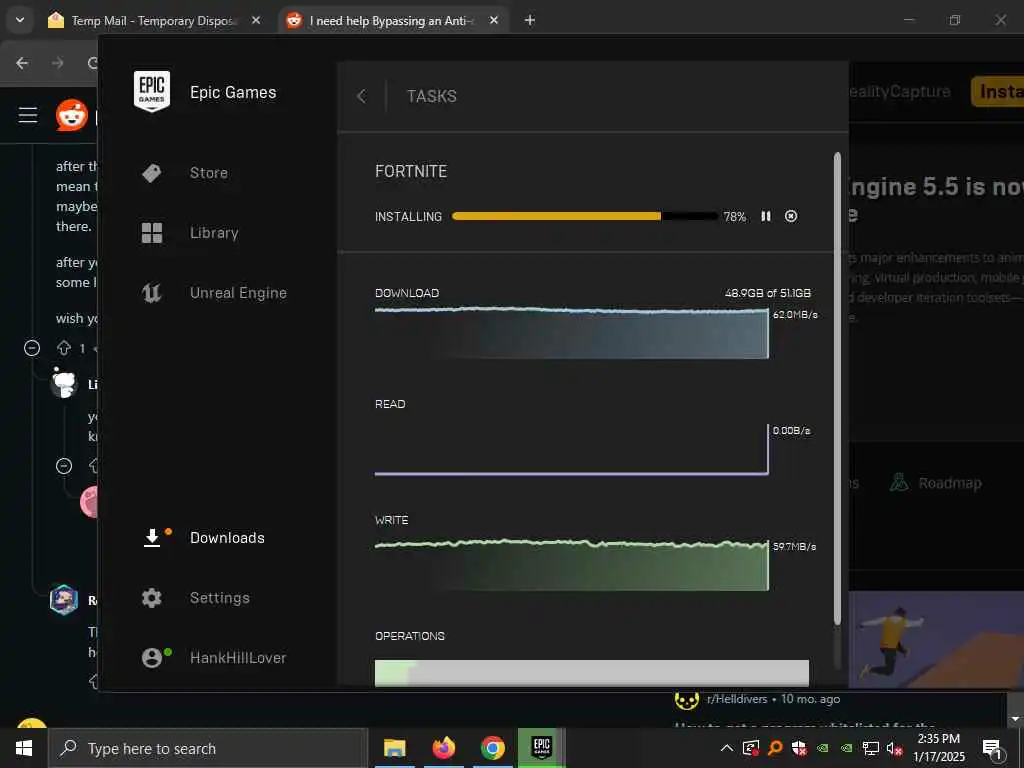Open the Downloads section
Screen dimensions: 1024x768
[227, 538]
